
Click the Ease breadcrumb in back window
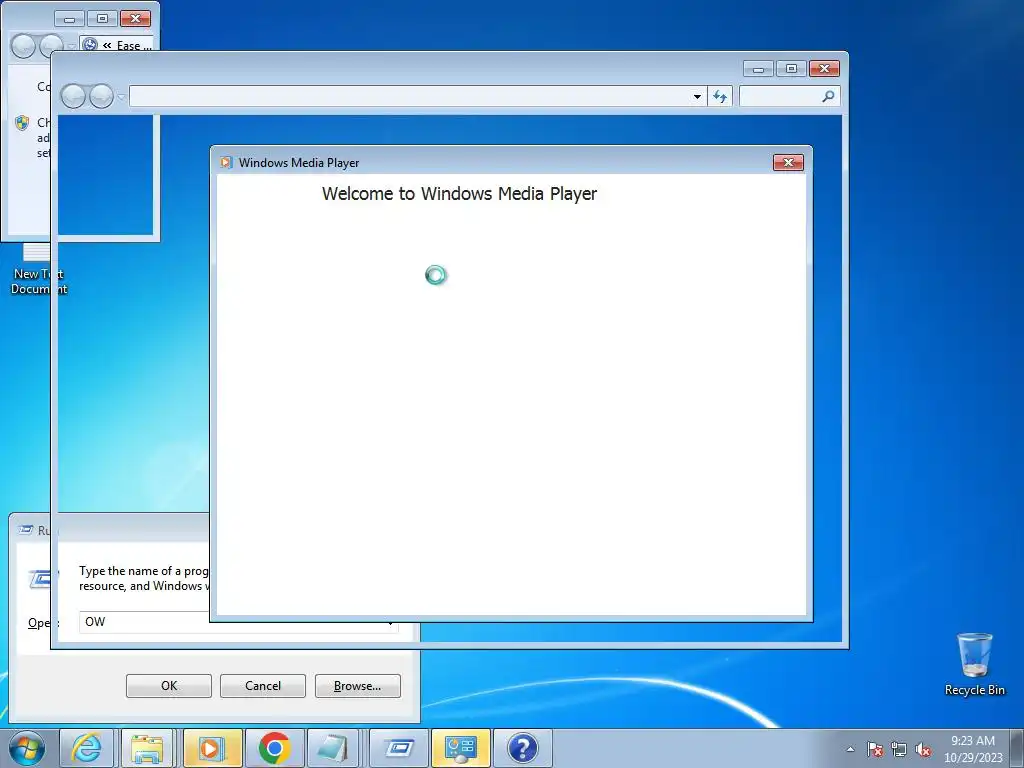pos(129,46)
